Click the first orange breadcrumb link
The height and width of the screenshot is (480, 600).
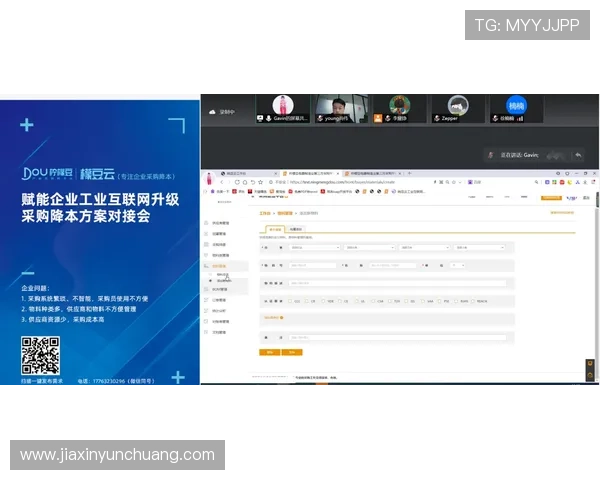265,213
